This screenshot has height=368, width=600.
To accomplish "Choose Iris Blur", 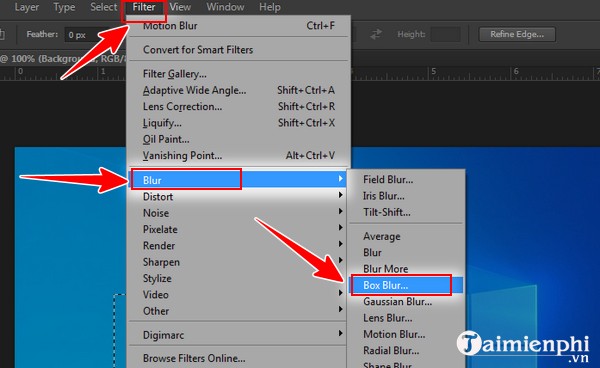I will [406, 196].
